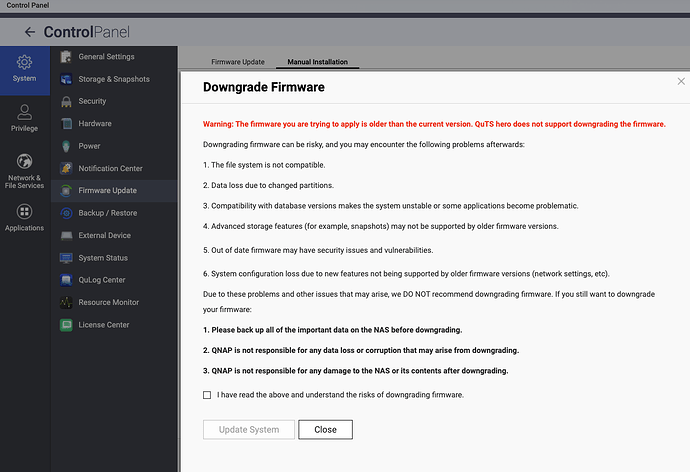
Task: Open License Center from sidebar
Action: pos(104,324)
